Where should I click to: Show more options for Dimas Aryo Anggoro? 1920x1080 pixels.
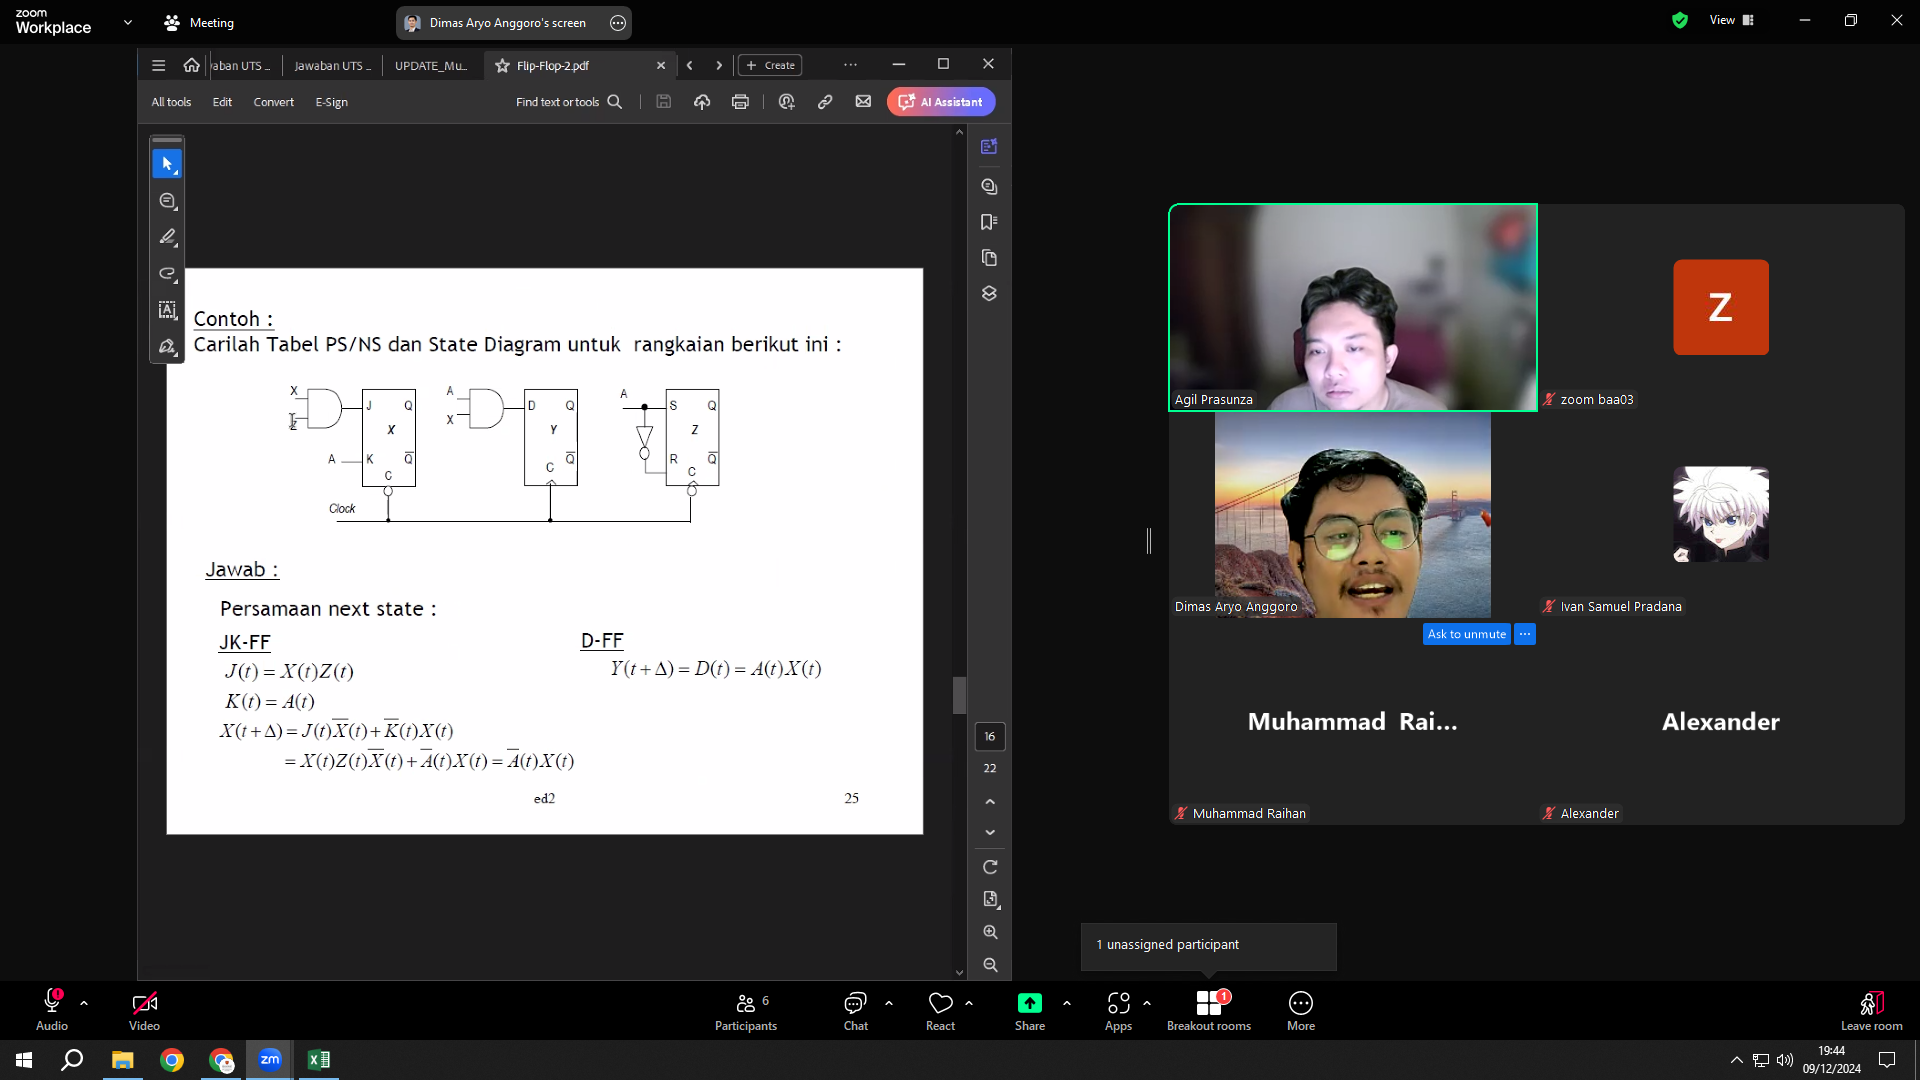coord(1525,634)
